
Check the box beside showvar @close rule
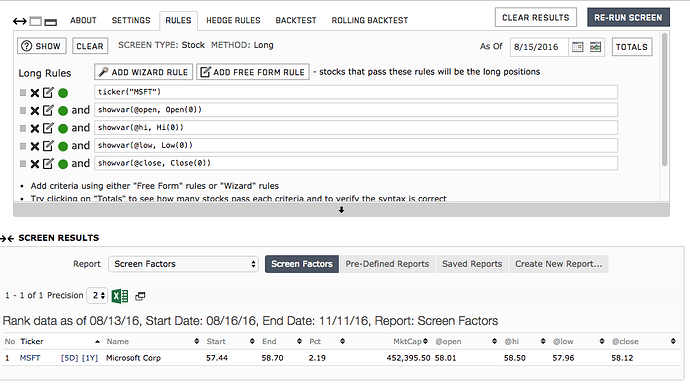click(23, 164)
